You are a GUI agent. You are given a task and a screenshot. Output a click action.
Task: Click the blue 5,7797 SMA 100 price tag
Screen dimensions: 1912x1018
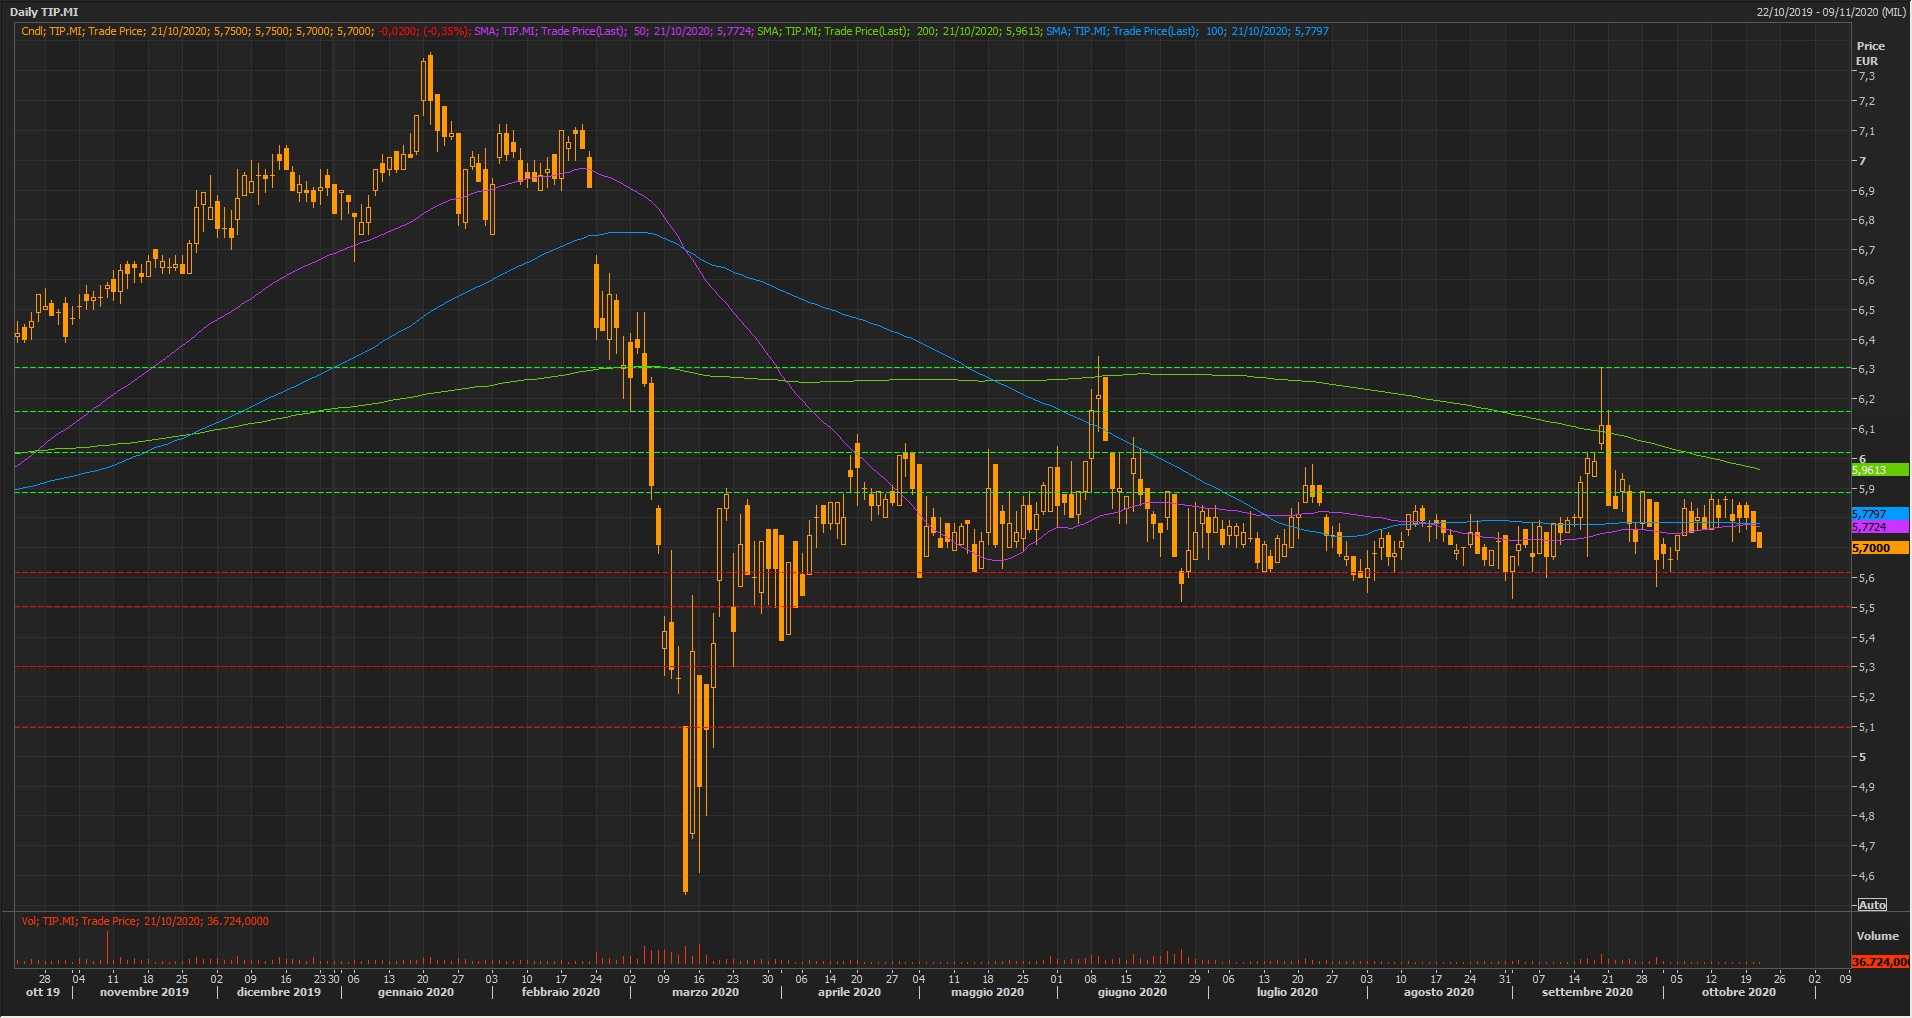coord(1877,514)
